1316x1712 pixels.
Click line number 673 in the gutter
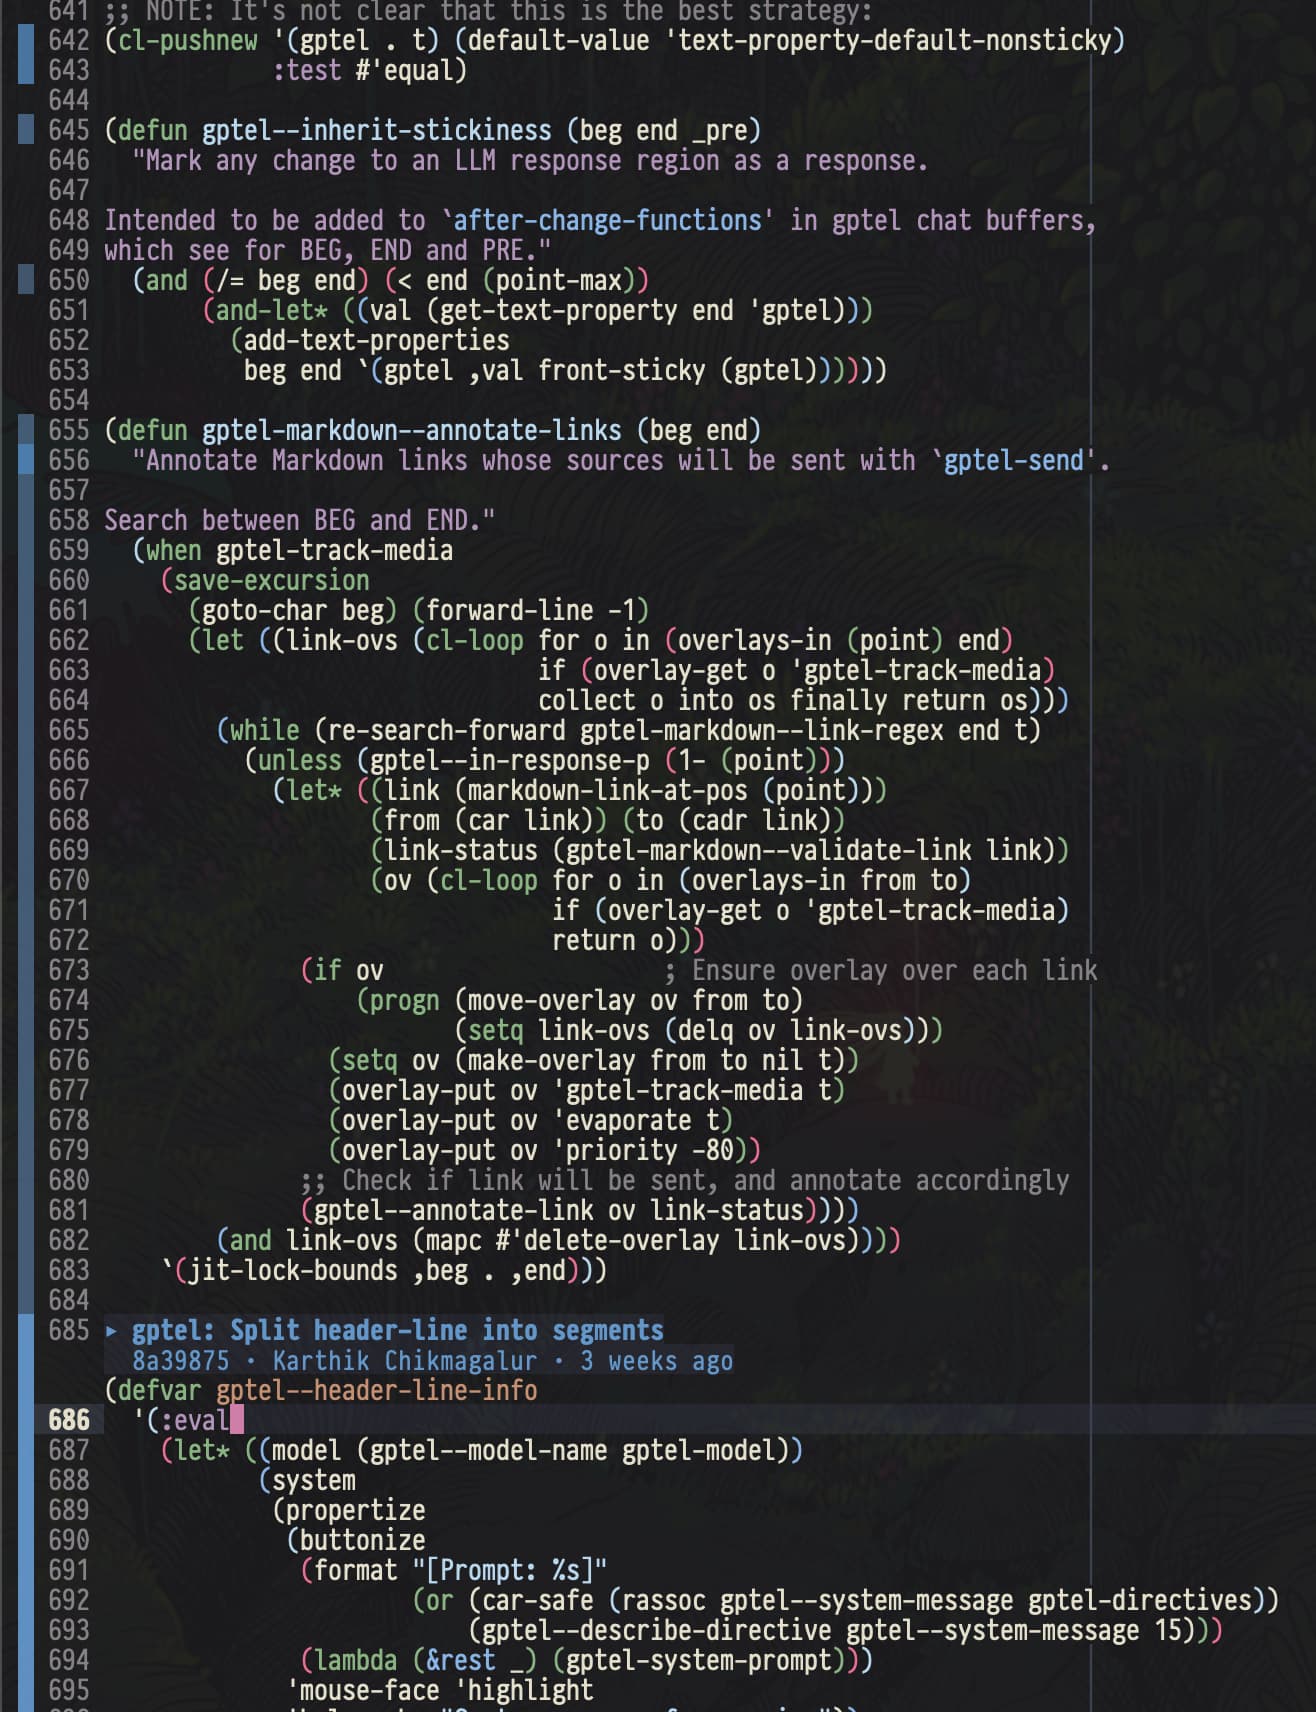tap(68, 970)
